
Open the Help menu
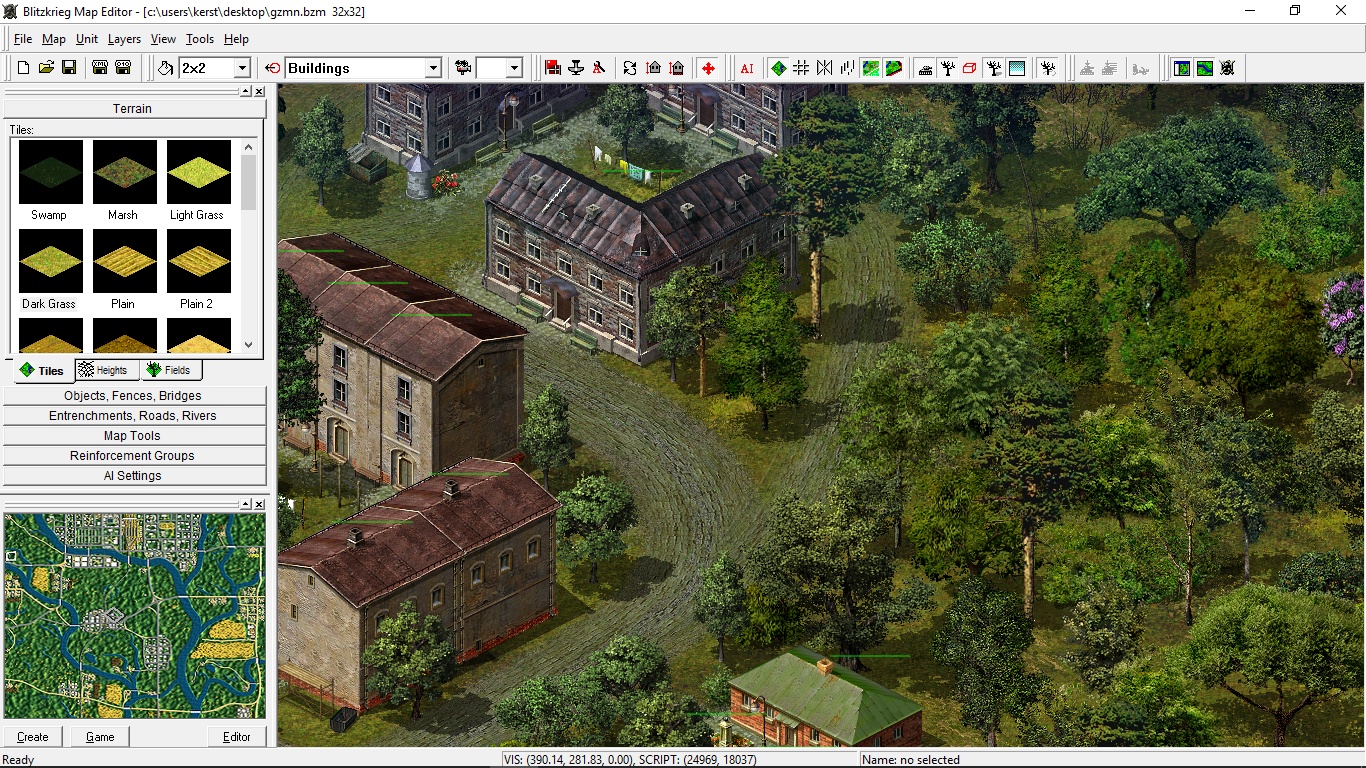[x=236, y=39]
